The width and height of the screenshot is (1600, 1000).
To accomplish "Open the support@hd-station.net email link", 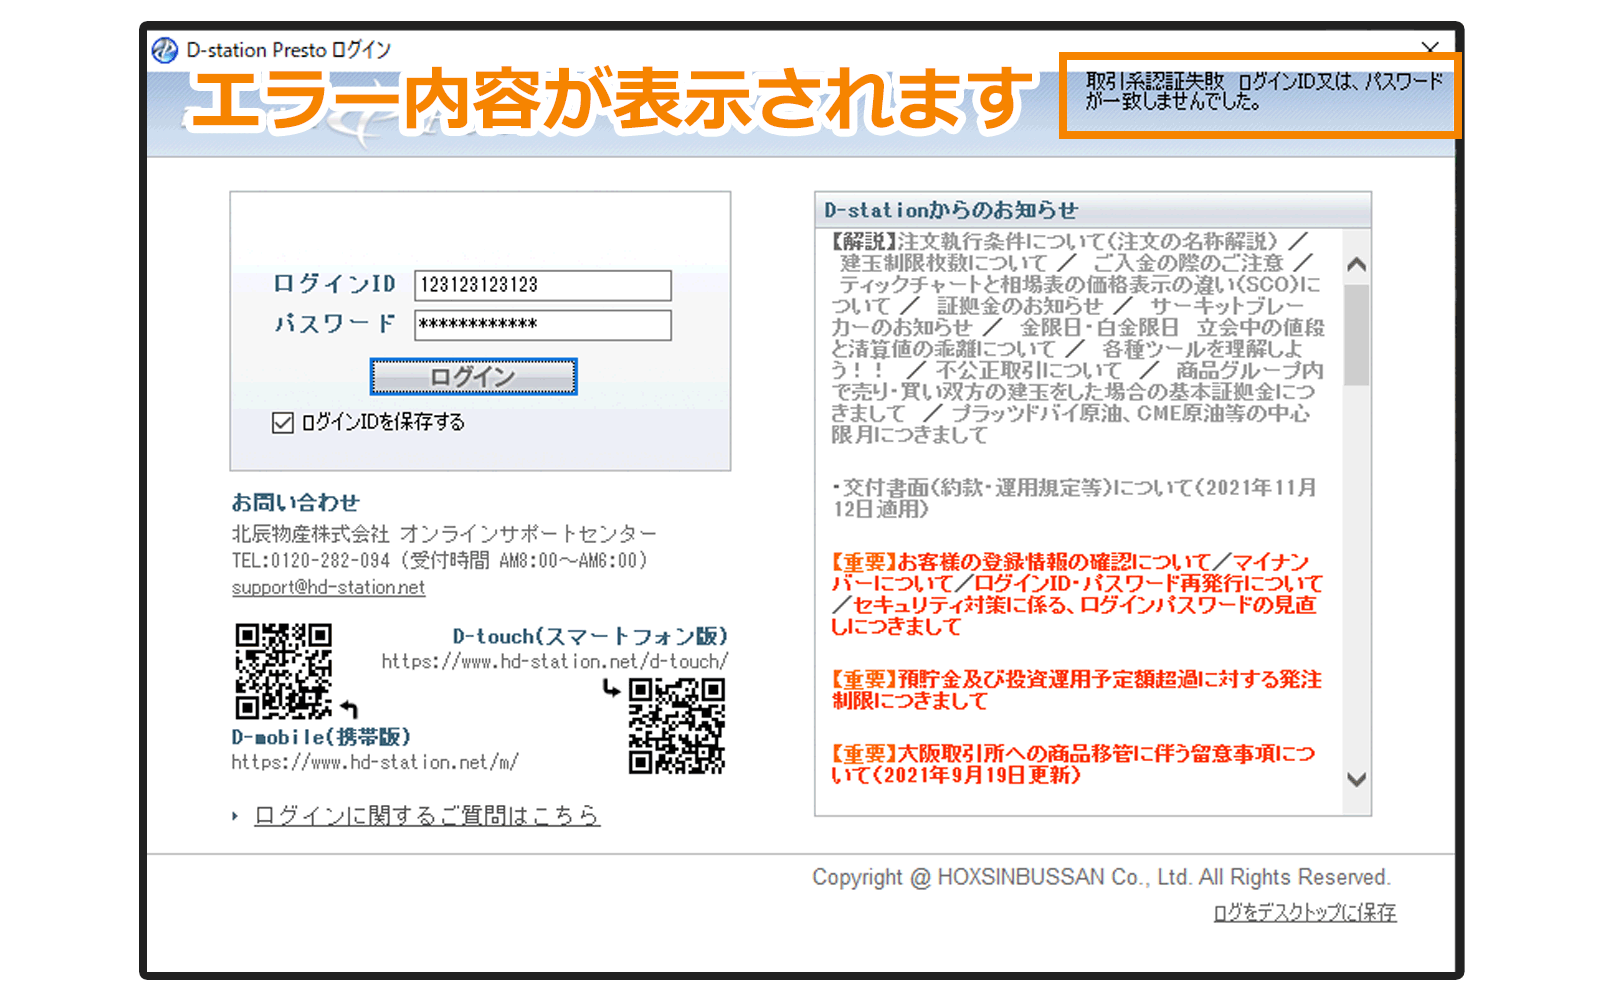I will (328, 588).
